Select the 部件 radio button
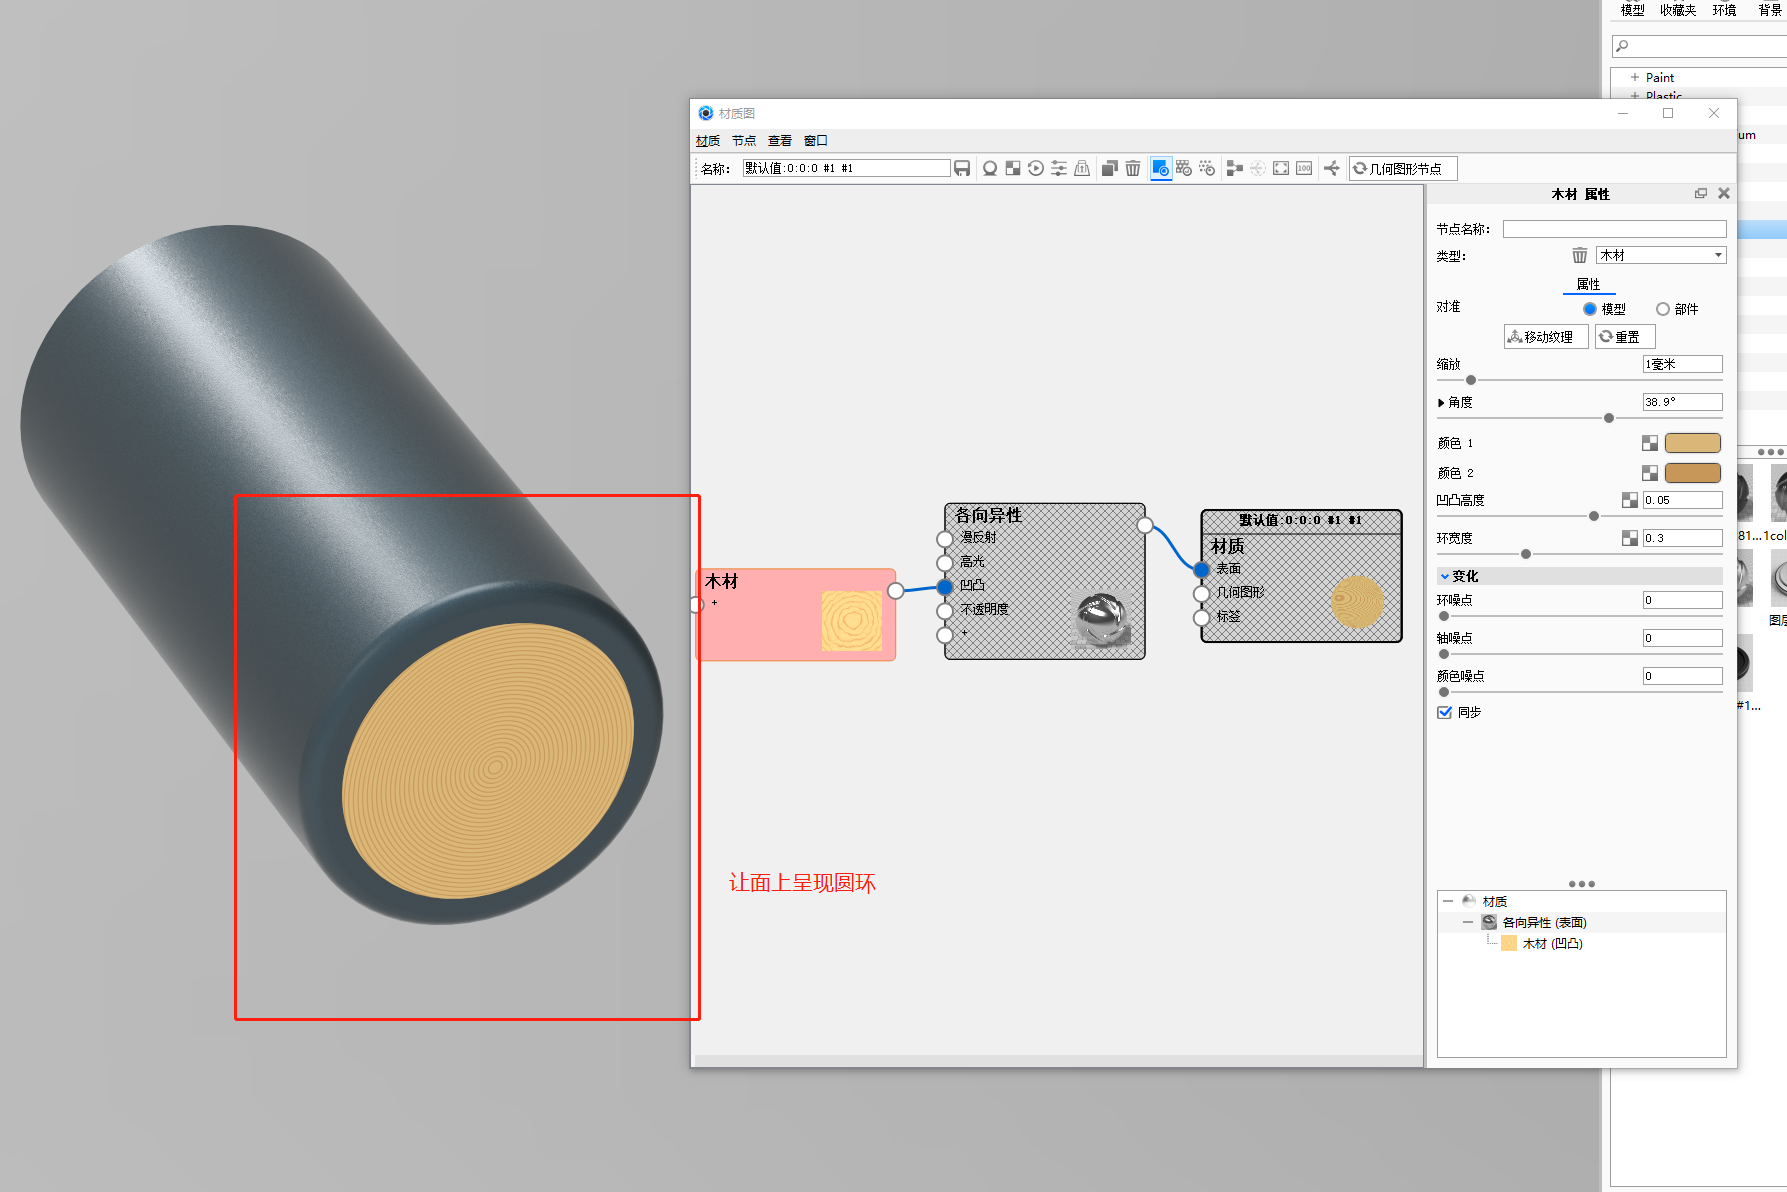This screenshot has width=1787, height=1192. 1663,309
